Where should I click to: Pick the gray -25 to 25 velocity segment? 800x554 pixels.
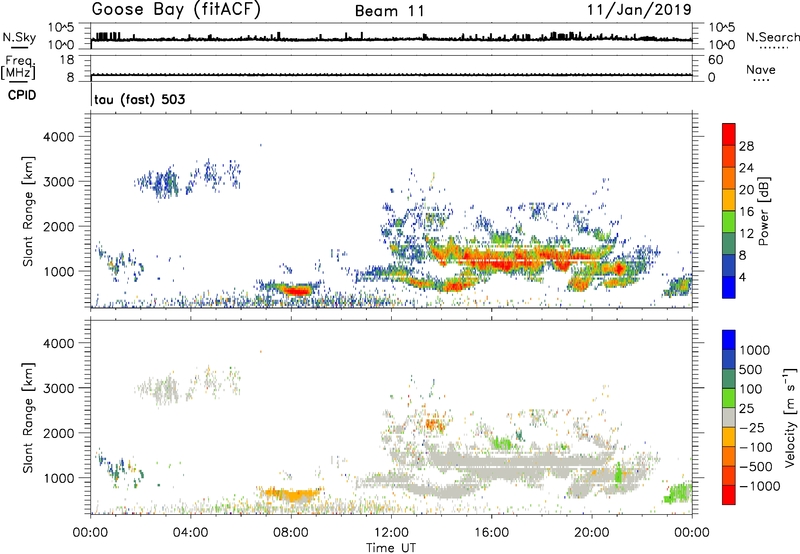(x=729, y=418)
